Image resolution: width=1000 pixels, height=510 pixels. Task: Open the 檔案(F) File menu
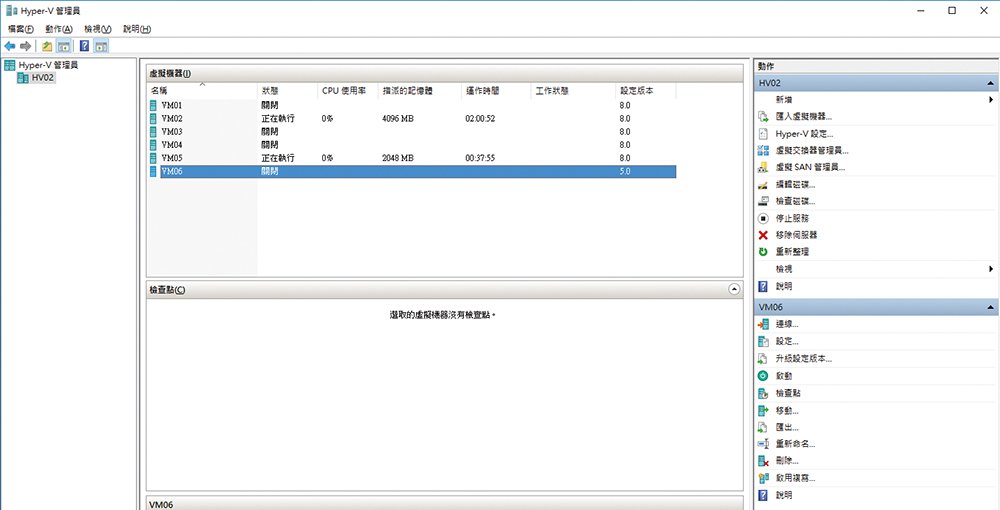20,29
